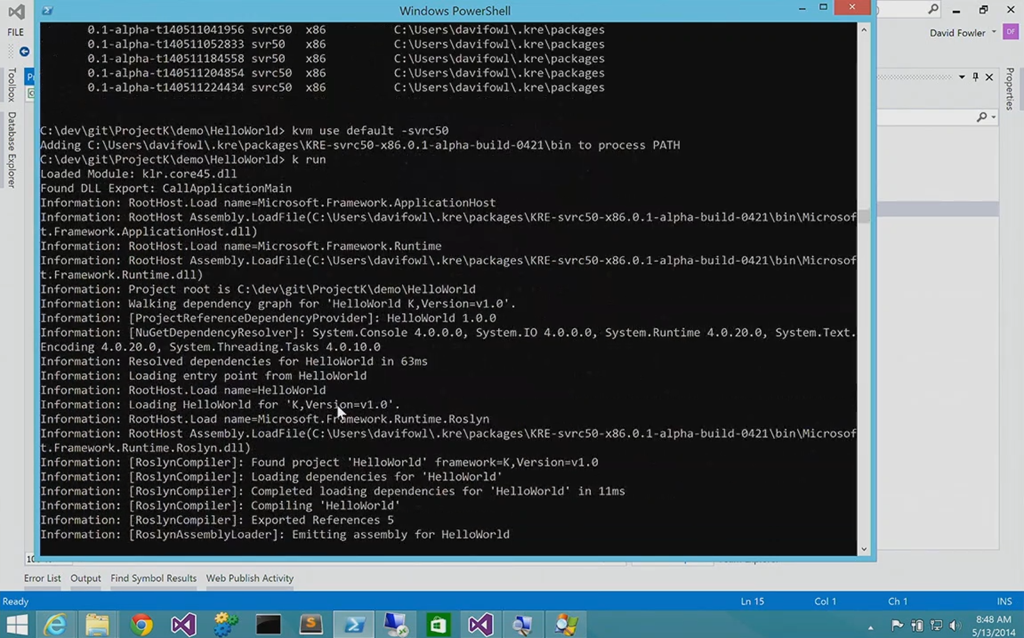Click the PowerShell window title bar icon

[x=47, y=10]
